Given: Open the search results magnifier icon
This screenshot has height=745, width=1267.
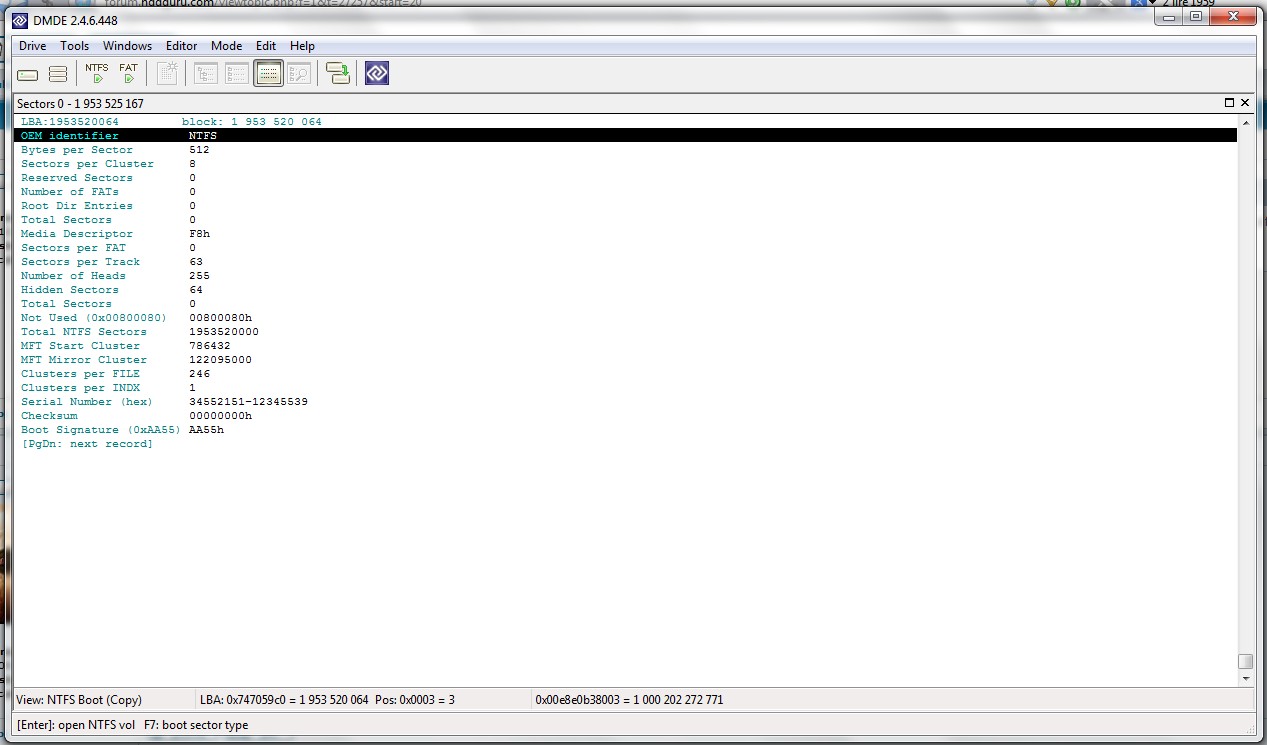Looking at the screenshot, I should [299, 74].
